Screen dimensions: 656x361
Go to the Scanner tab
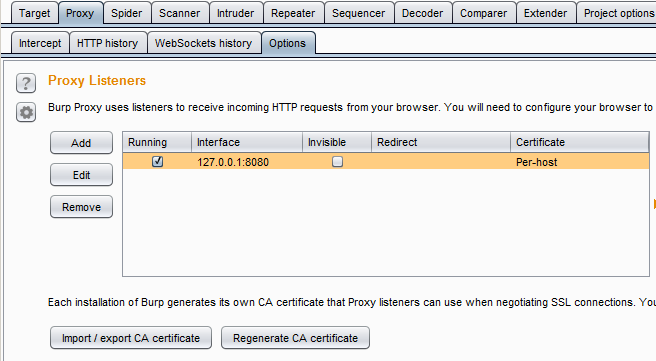point(179,13)
